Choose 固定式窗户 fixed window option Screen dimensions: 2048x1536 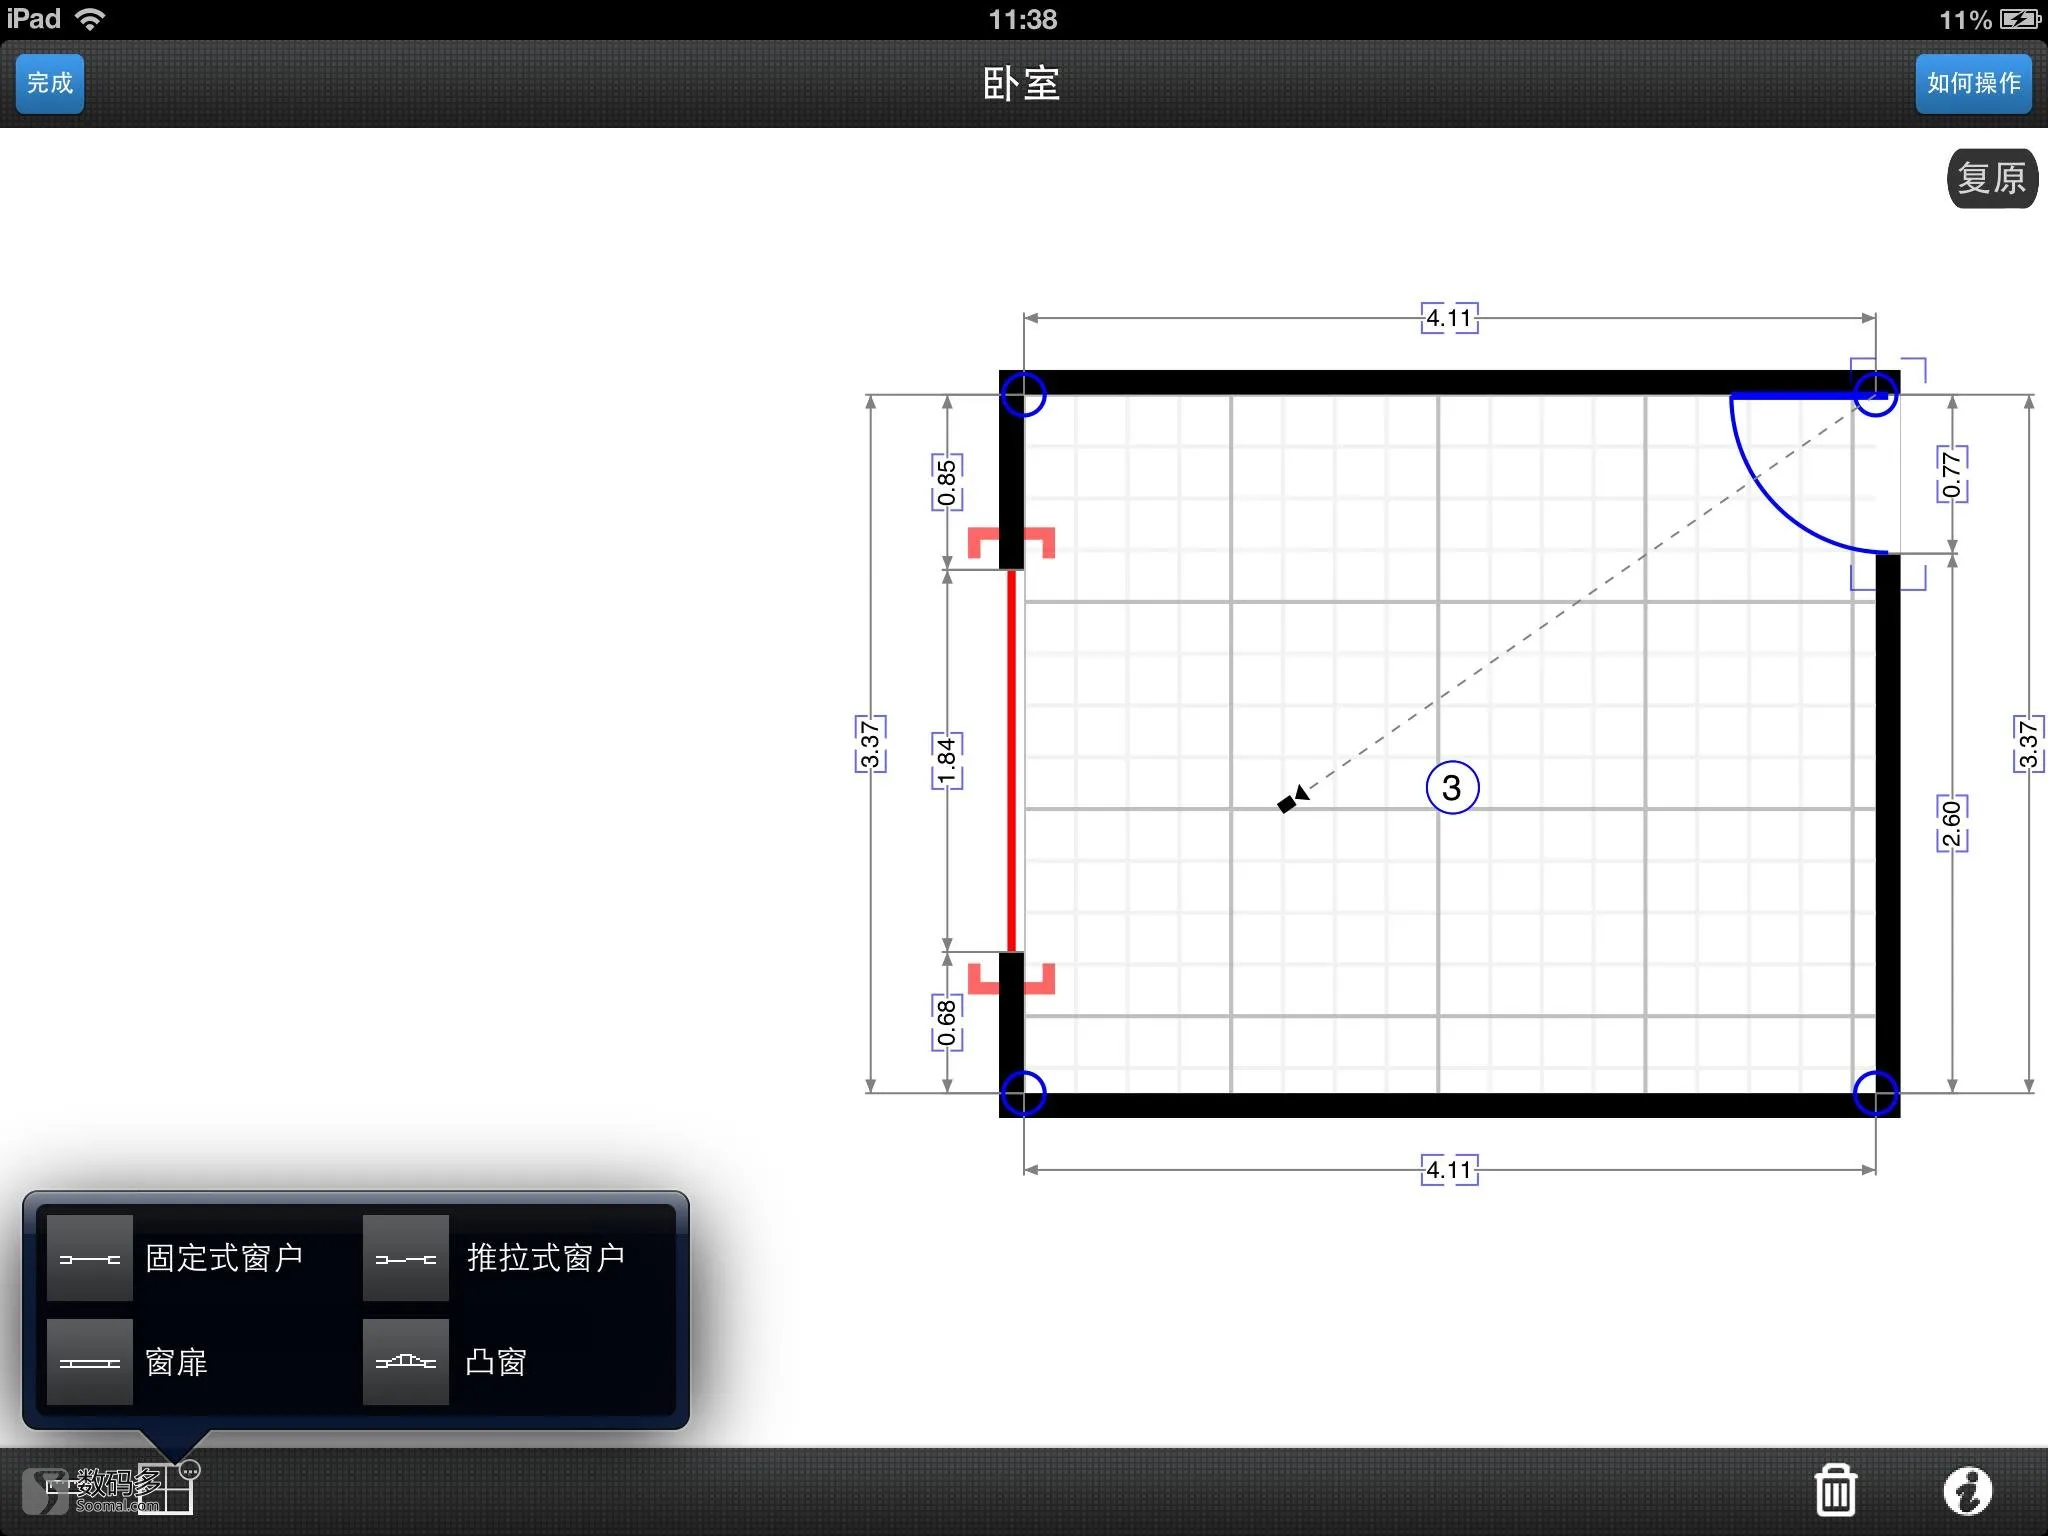coord(178,1258)
